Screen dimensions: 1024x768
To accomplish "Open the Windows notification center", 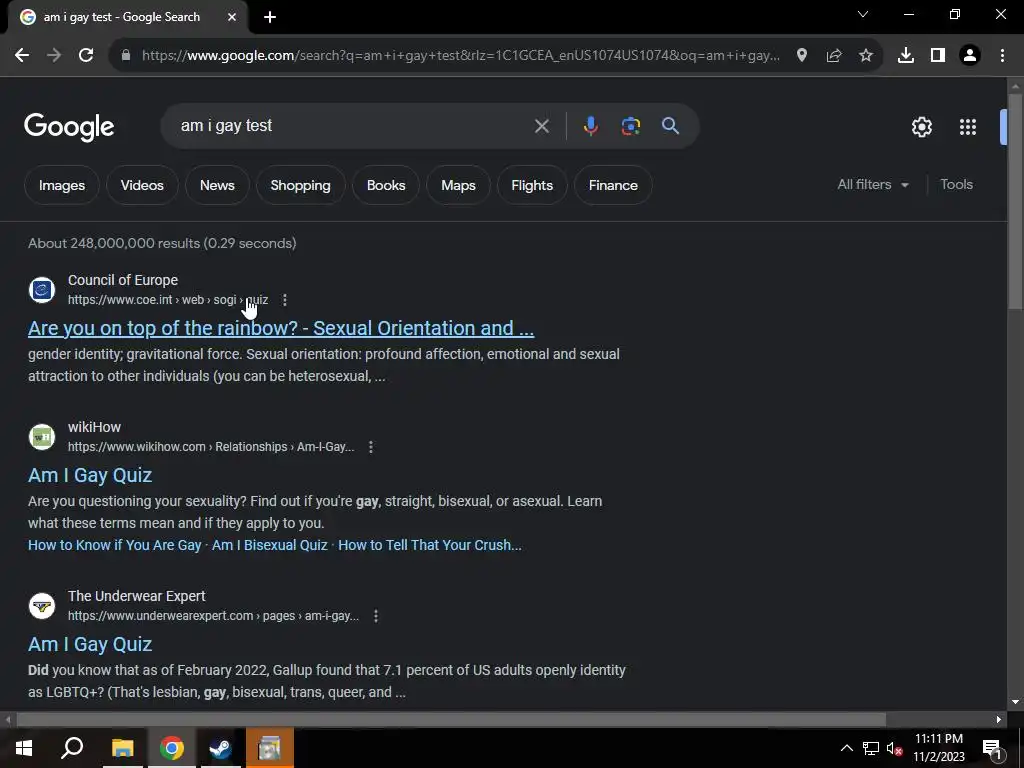I will [x=992, y=749].
